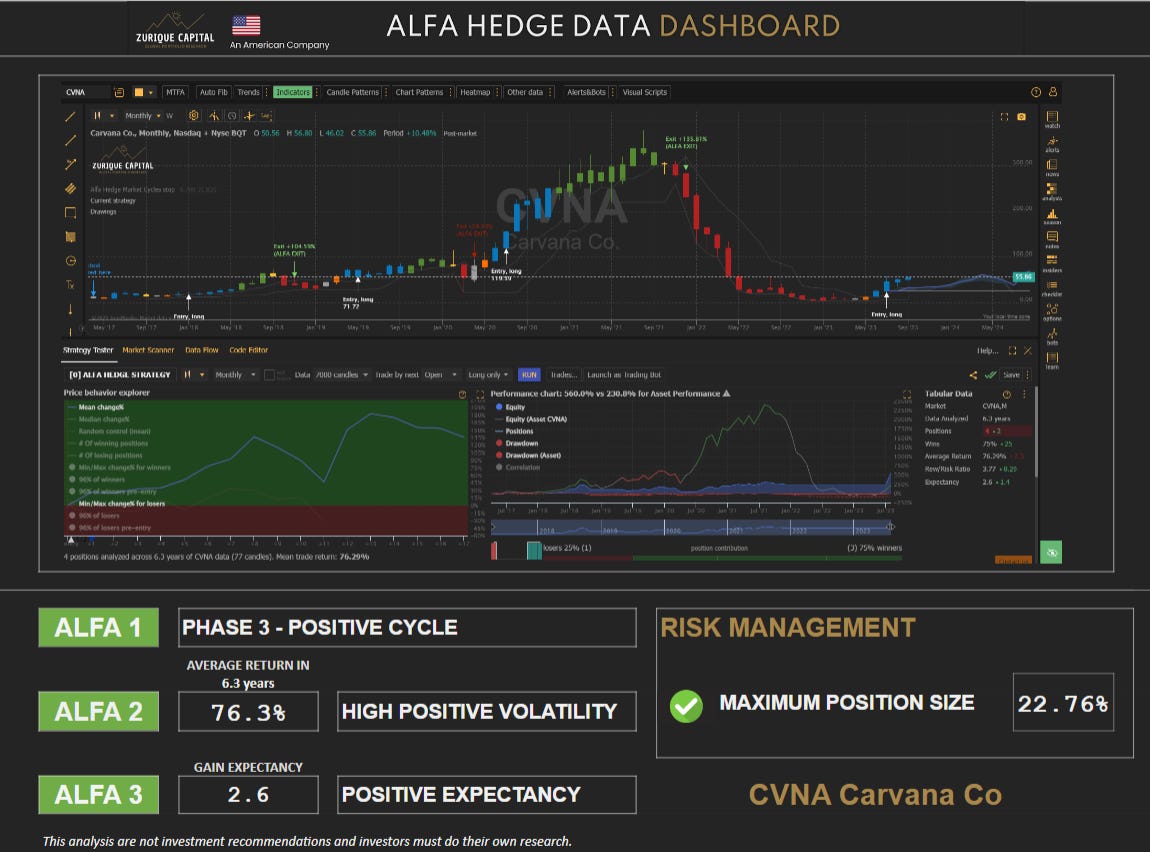This screenshot has width=1150, height=852.
Task: Open strategy candle style dropdown
Action: coord(193,375)
